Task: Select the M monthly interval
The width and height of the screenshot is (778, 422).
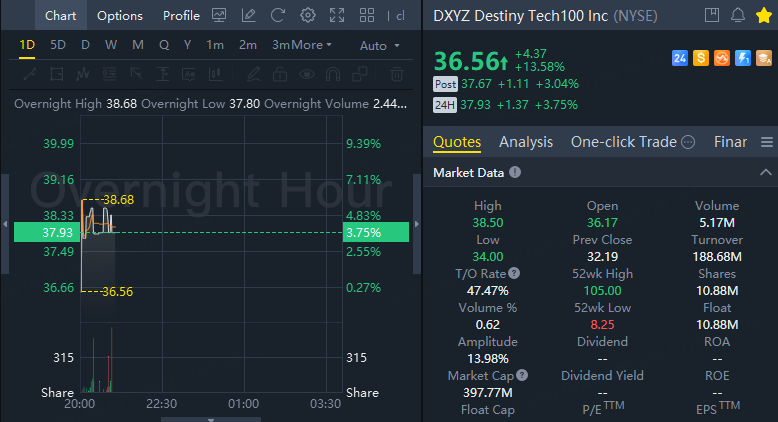Action: [137, 45]
